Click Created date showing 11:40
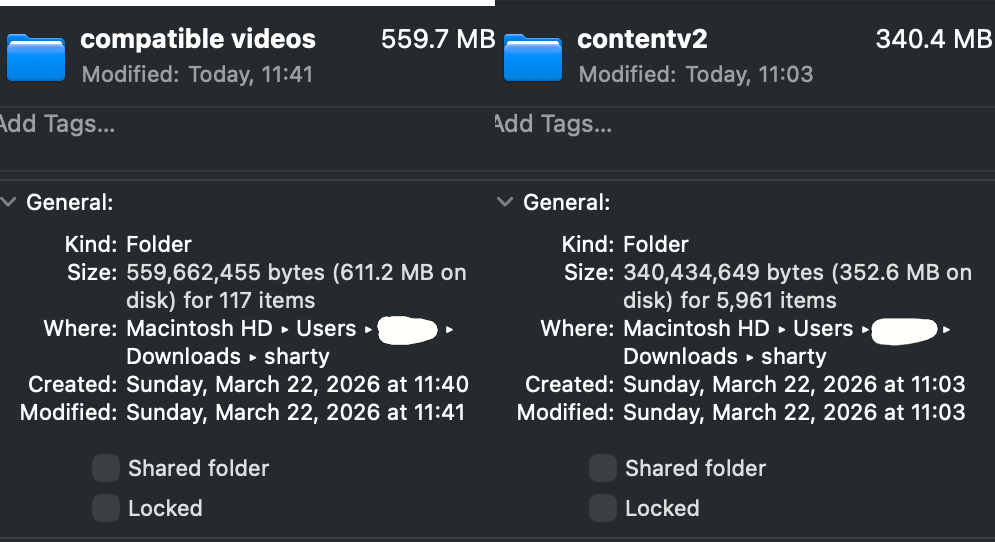 [297, 384]
